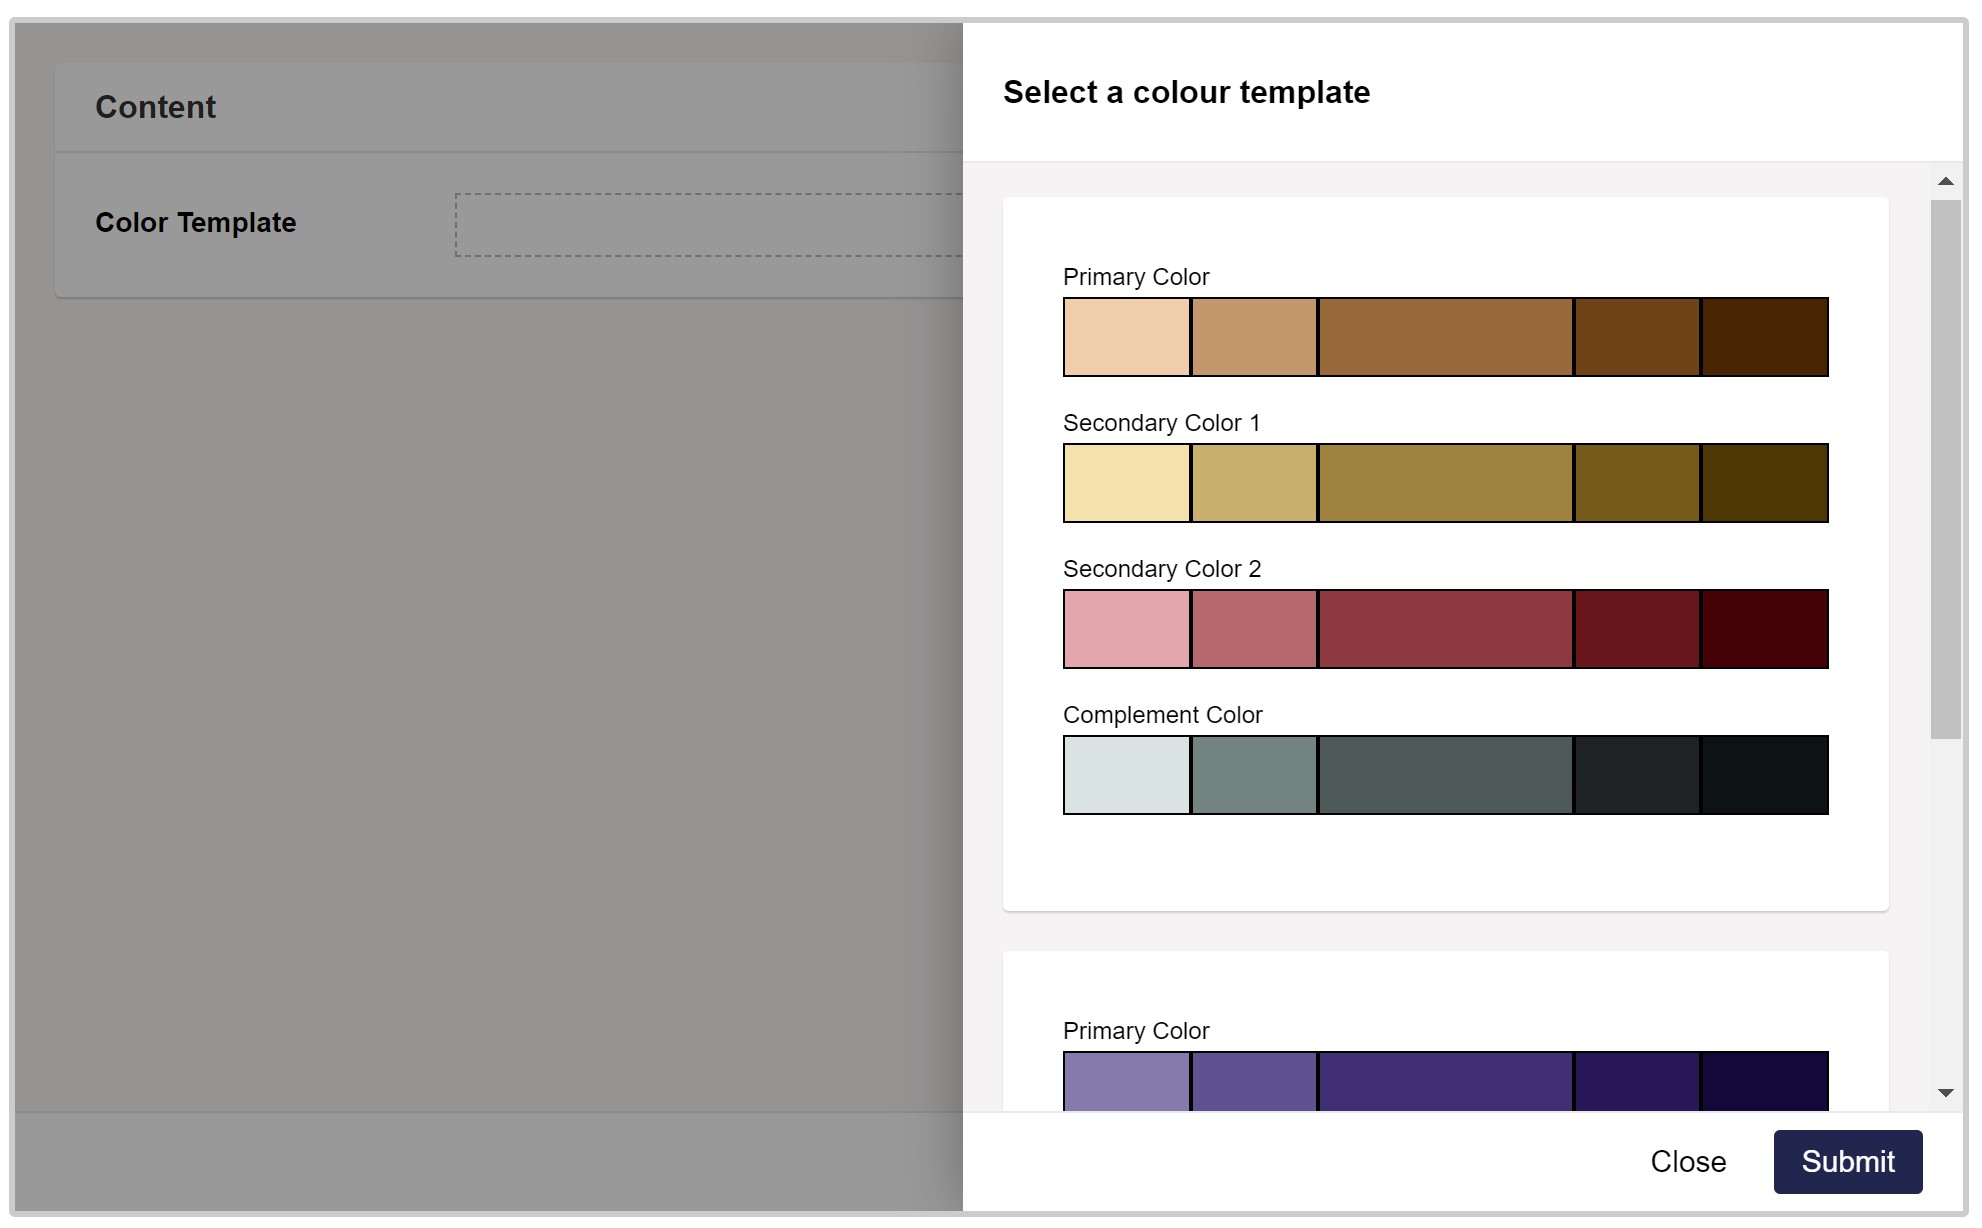Select the darkest maroon Secondary Color 2 swatch
The height and width of the screenshot is (1228, 1982).
(x=1765, y=629)
